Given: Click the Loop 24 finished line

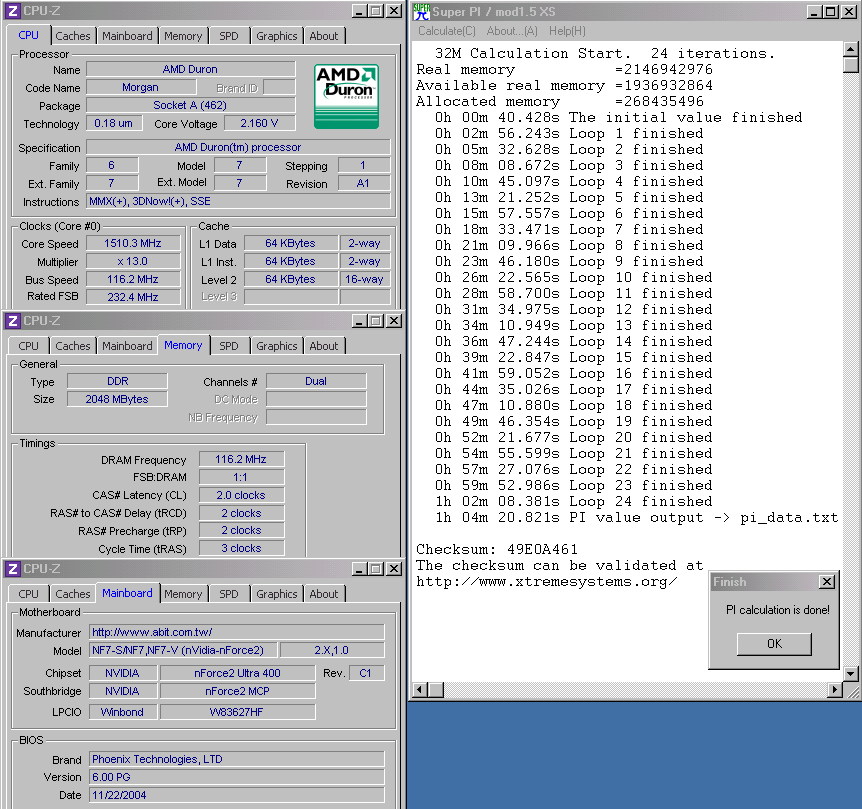Looking at the screenshot, I should (x=574, y=501).
